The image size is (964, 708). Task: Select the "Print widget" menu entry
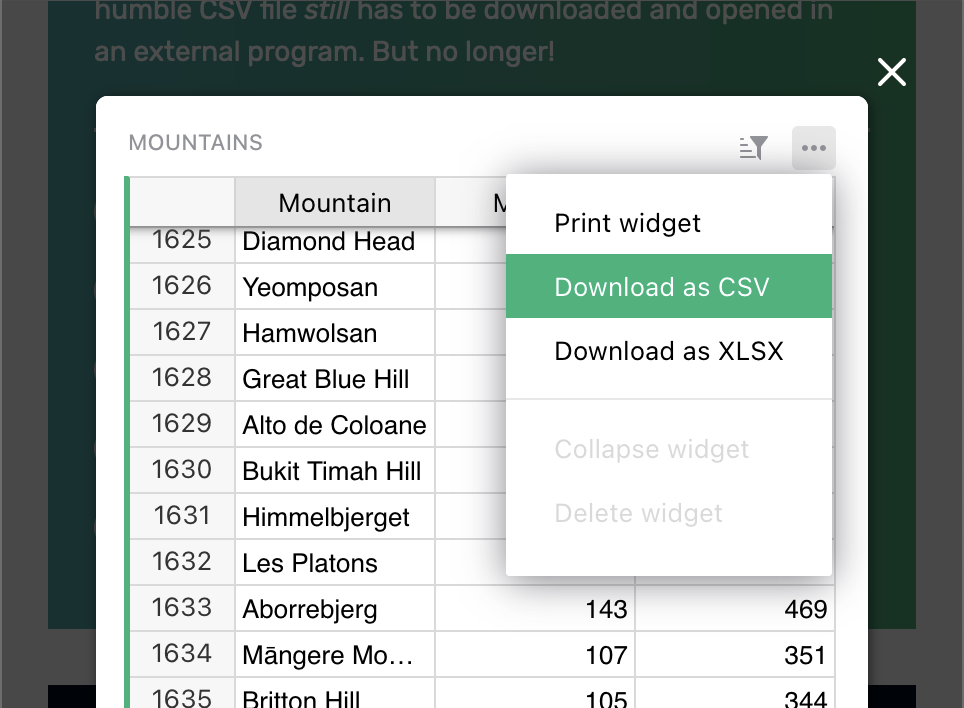[627, 223]
